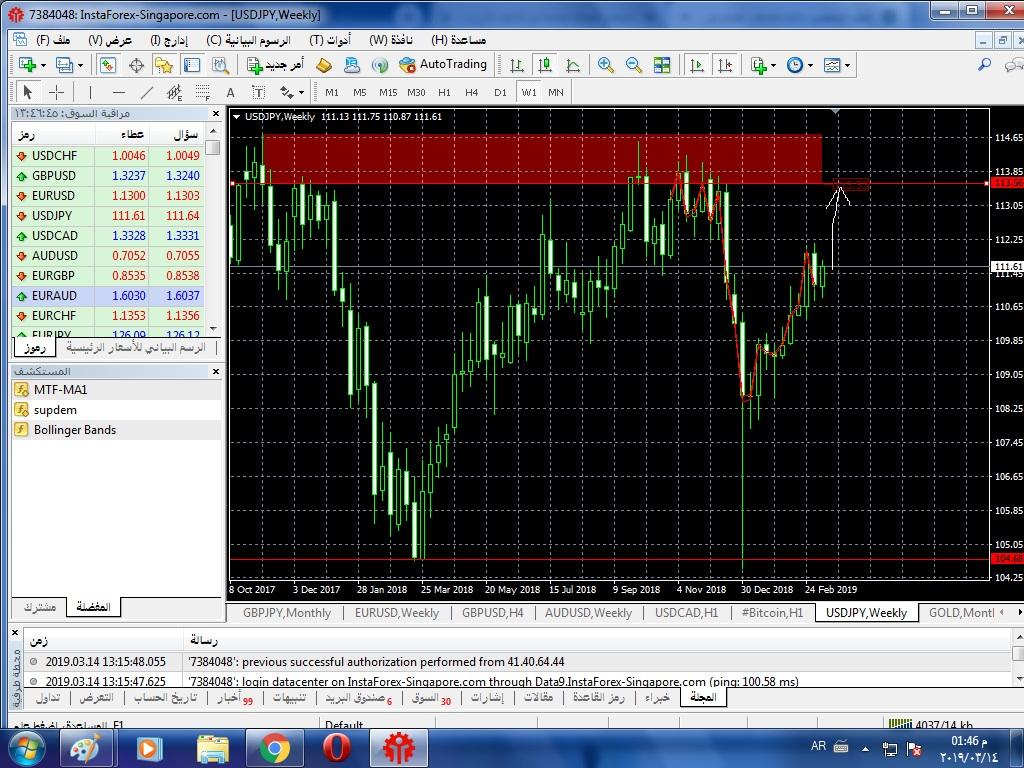Screen dimensions: 1024x768
Task: Select the USDJPY row in Market Watch
Action: (x=108, y=216)
